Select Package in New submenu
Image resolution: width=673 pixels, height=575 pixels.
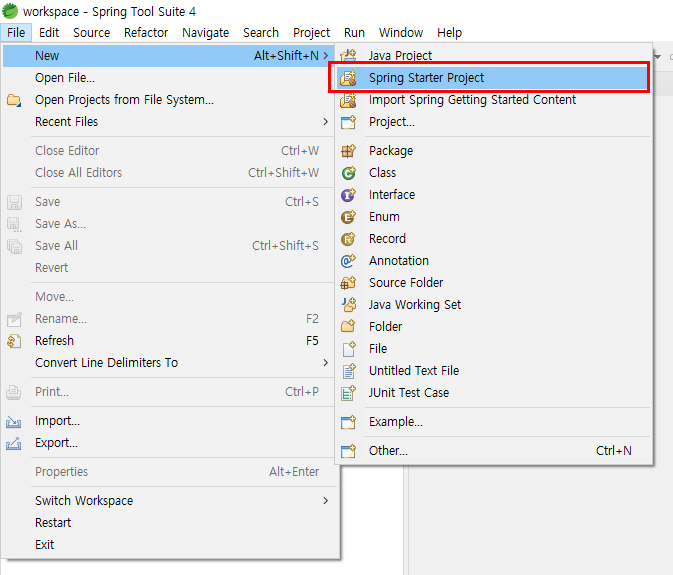tap(494, 151)
